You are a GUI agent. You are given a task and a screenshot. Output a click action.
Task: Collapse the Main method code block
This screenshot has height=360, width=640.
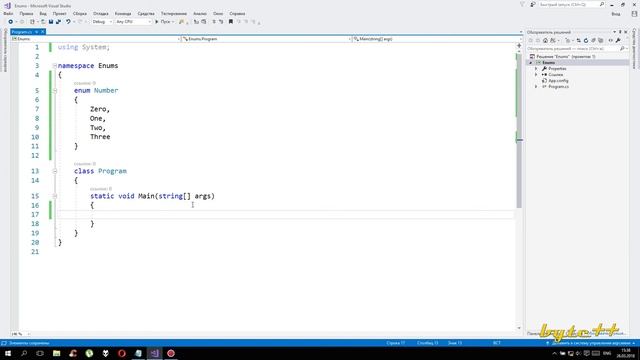[55, 196]
